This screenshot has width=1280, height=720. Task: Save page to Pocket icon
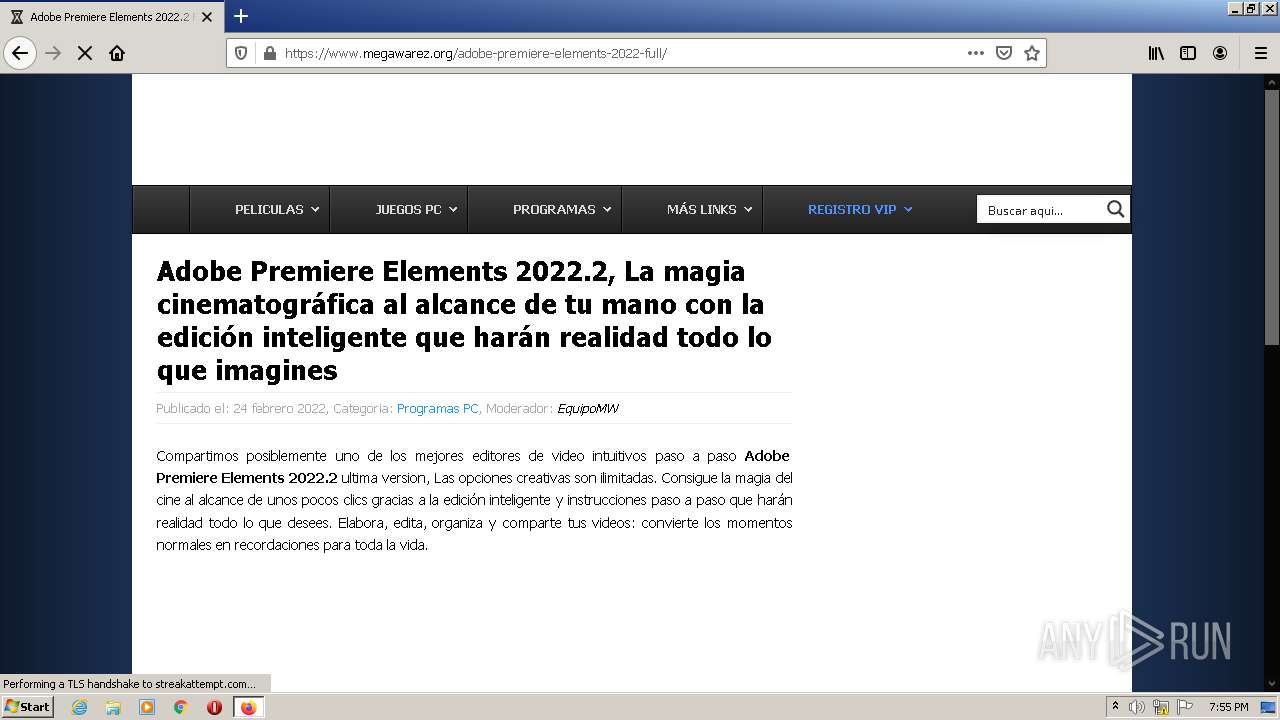click(1004, 53)
